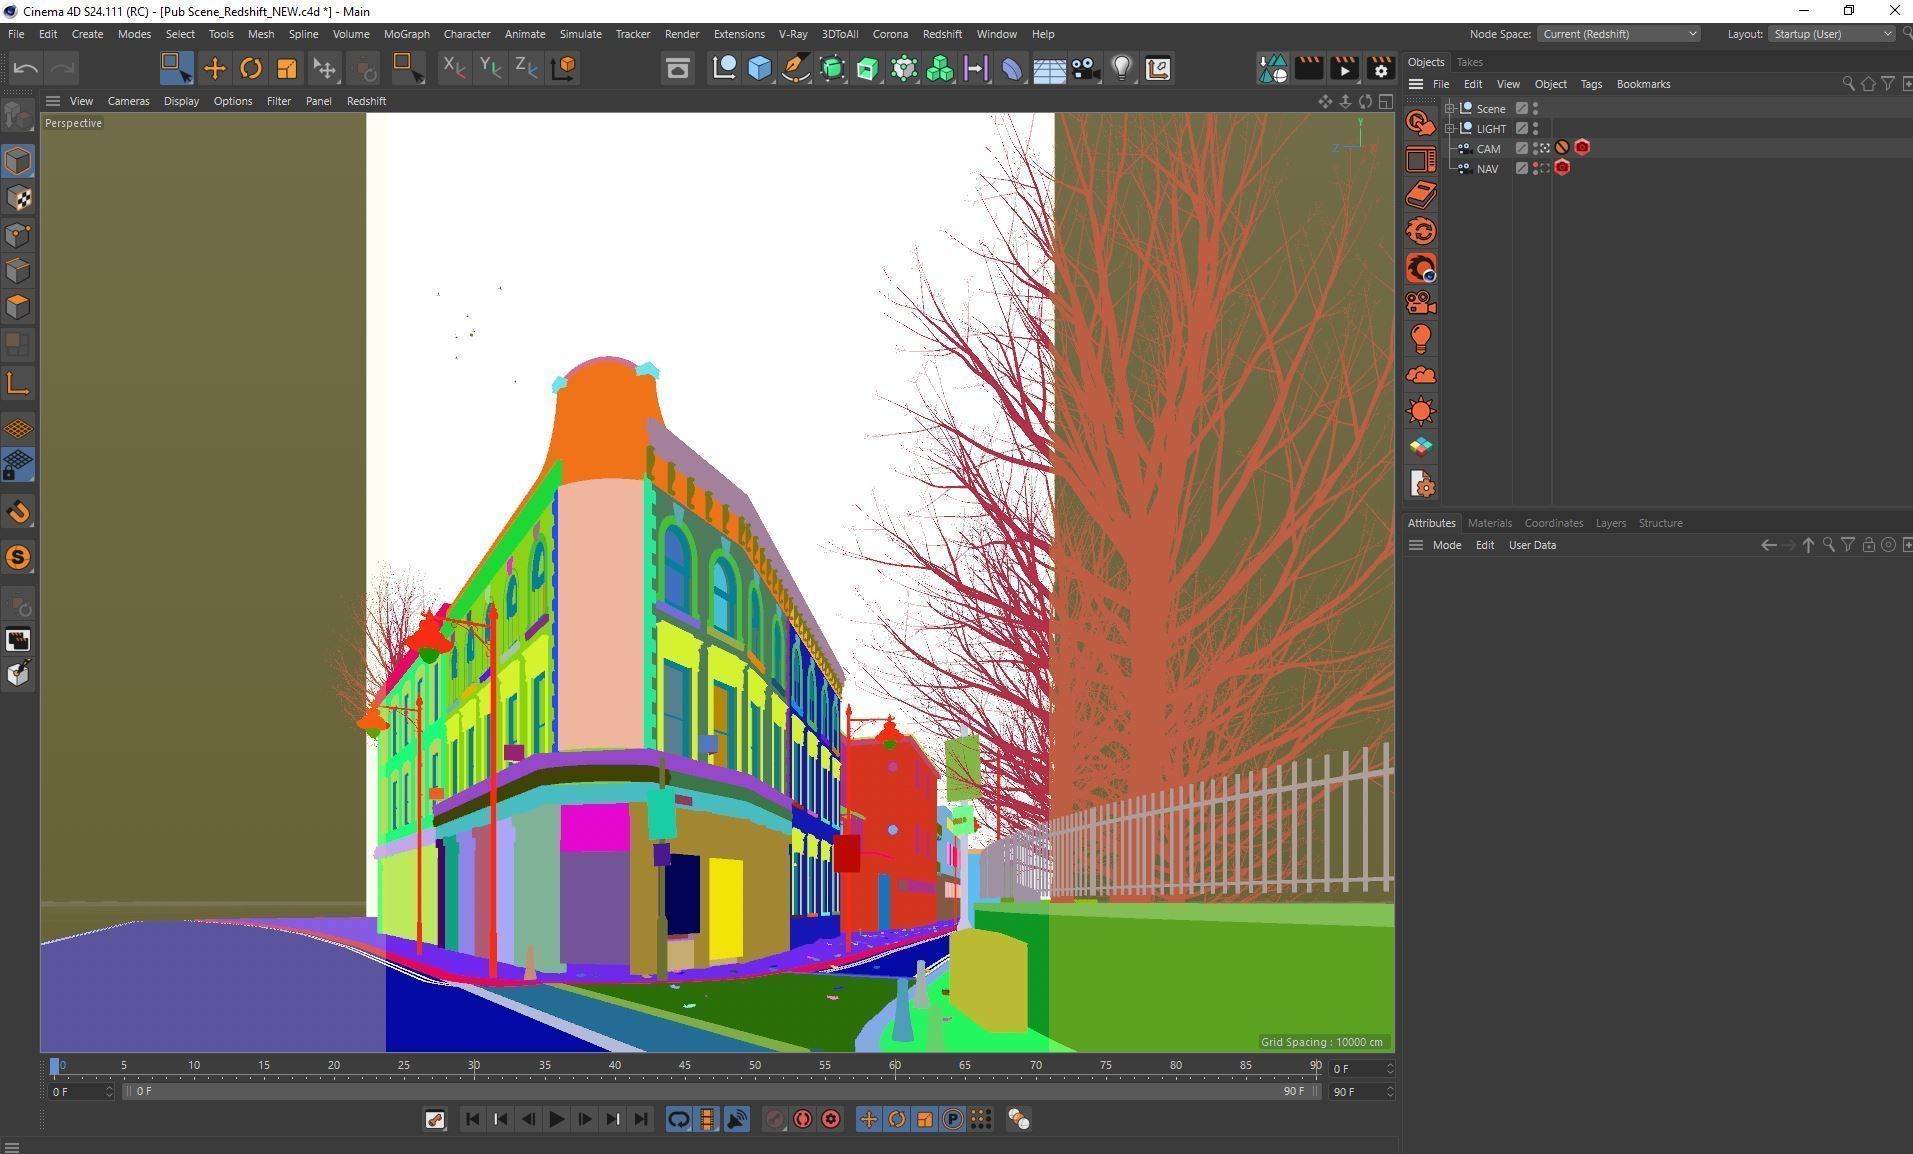Open the Light object icon
This screenshot has height=1154, width=1913.
pos(1122,68)
